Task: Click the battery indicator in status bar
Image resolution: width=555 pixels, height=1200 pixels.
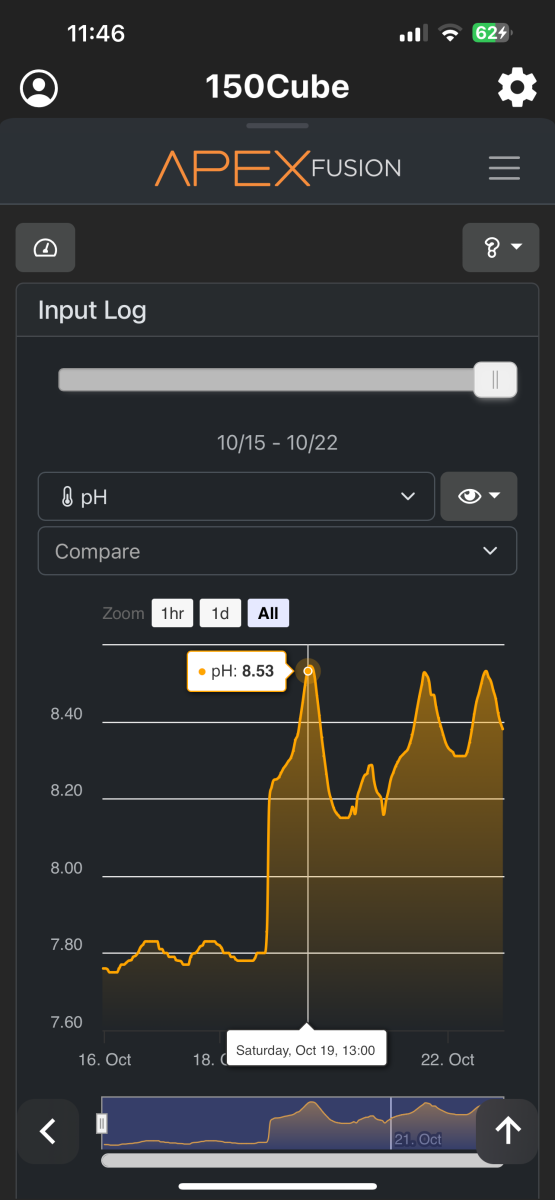Action: [492, 33]
